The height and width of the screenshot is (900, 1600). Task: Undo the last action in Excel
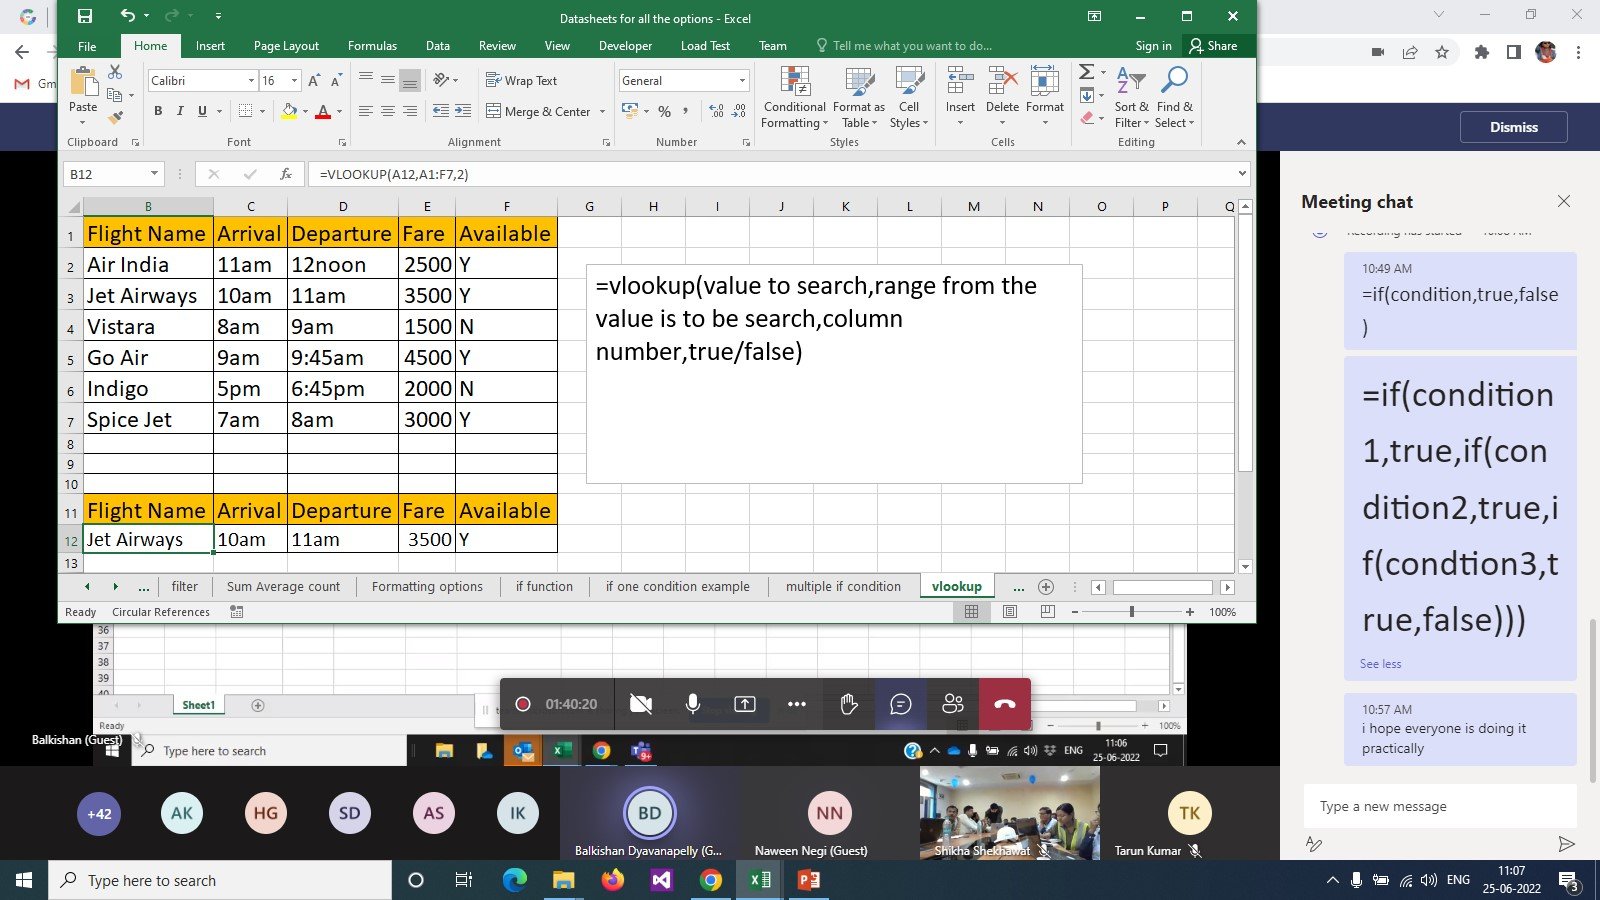click(x=127, y=16)
